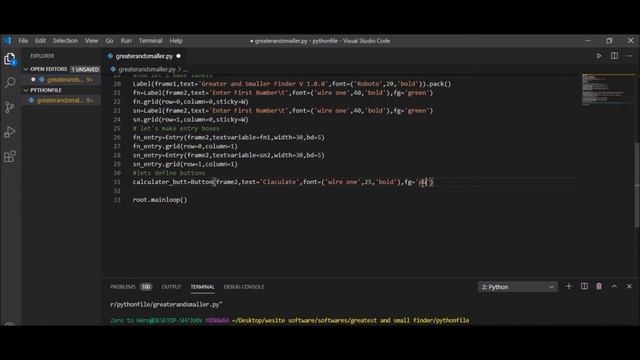Click unsaved dot on greaterandsmaller.py tab

178,56
